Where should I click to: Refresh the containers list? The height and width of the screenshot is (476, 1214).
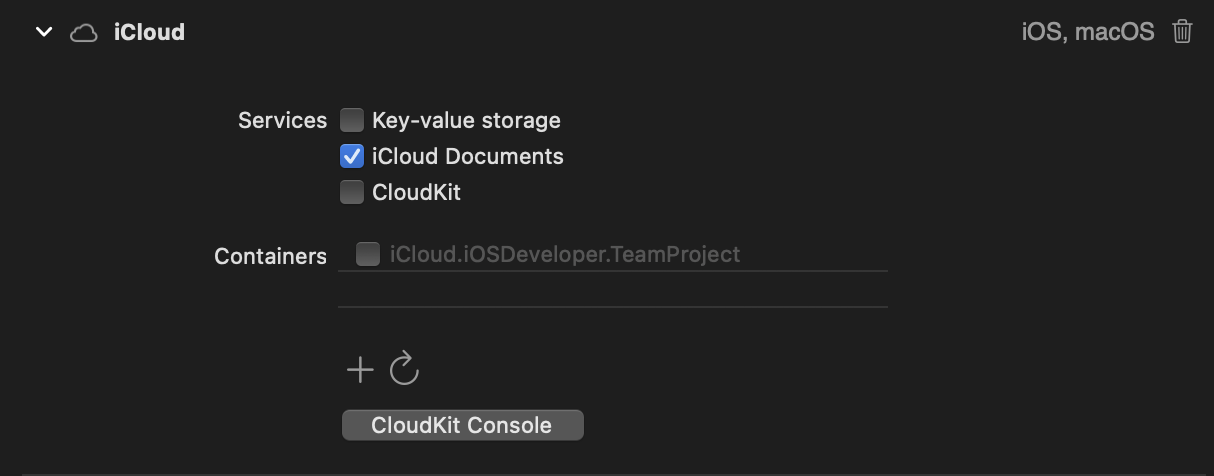(x=404, y=369)
